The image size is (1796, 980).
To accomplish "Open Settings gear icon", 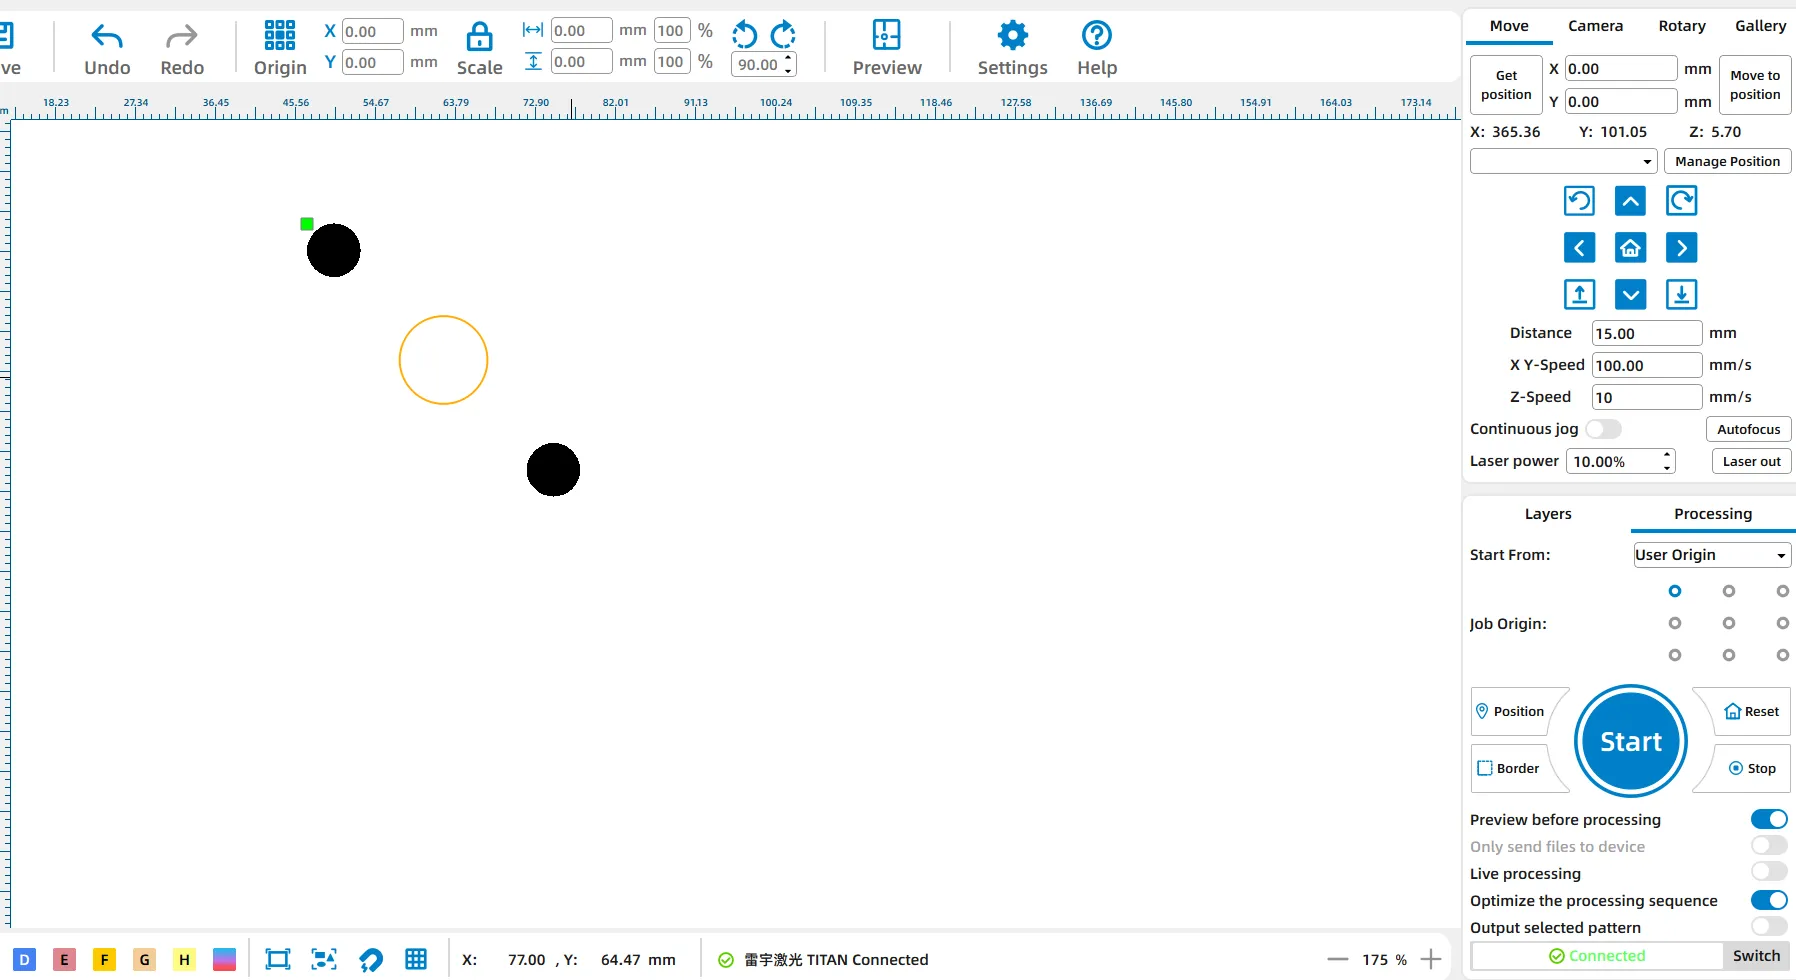I will tap(1012, 36).
